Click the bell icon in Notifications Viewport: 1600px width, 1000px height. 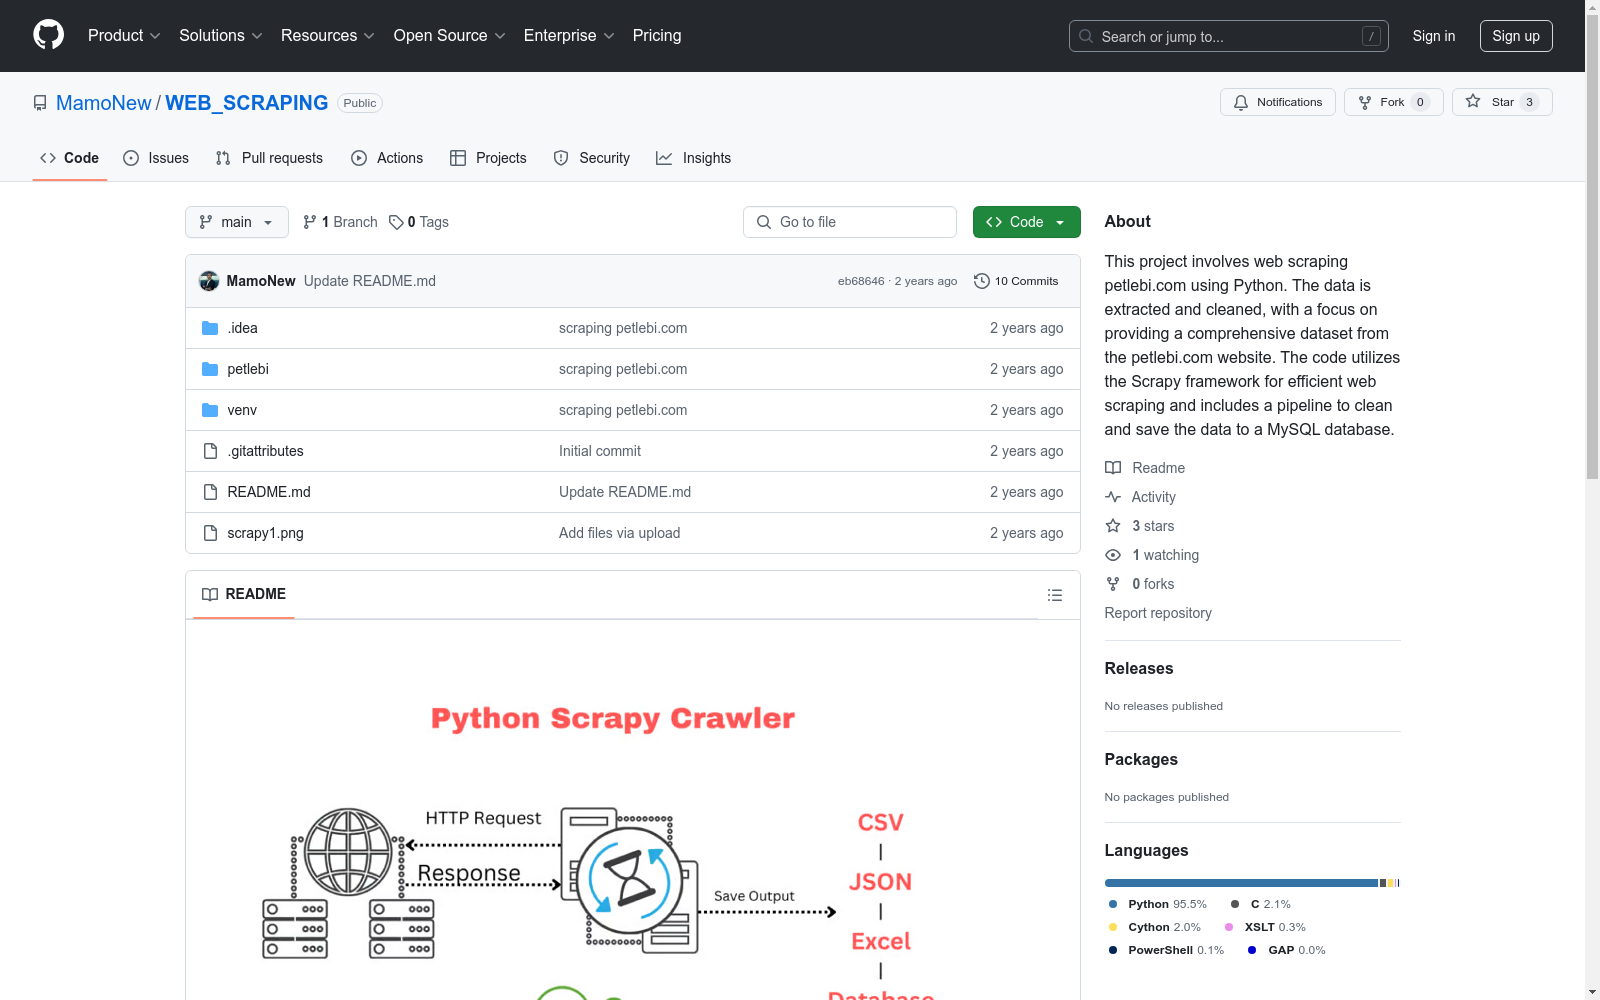coord(1241,102)
